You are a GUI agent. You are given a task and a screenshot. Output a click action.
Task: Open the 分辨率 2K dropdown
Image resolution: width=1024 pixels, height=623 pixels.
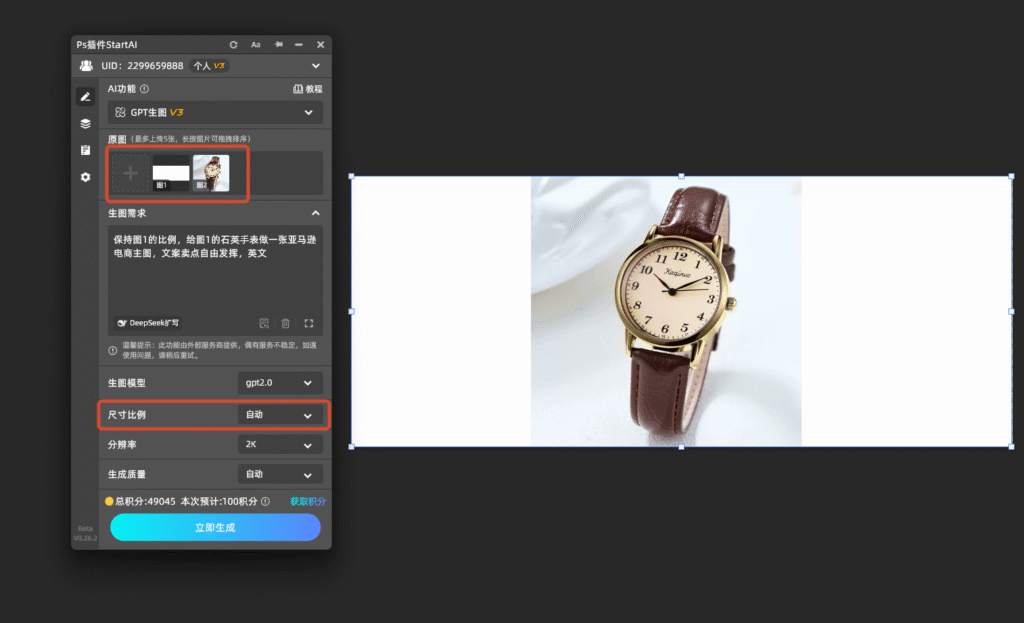pyautogui.click(x=280, y=445)
